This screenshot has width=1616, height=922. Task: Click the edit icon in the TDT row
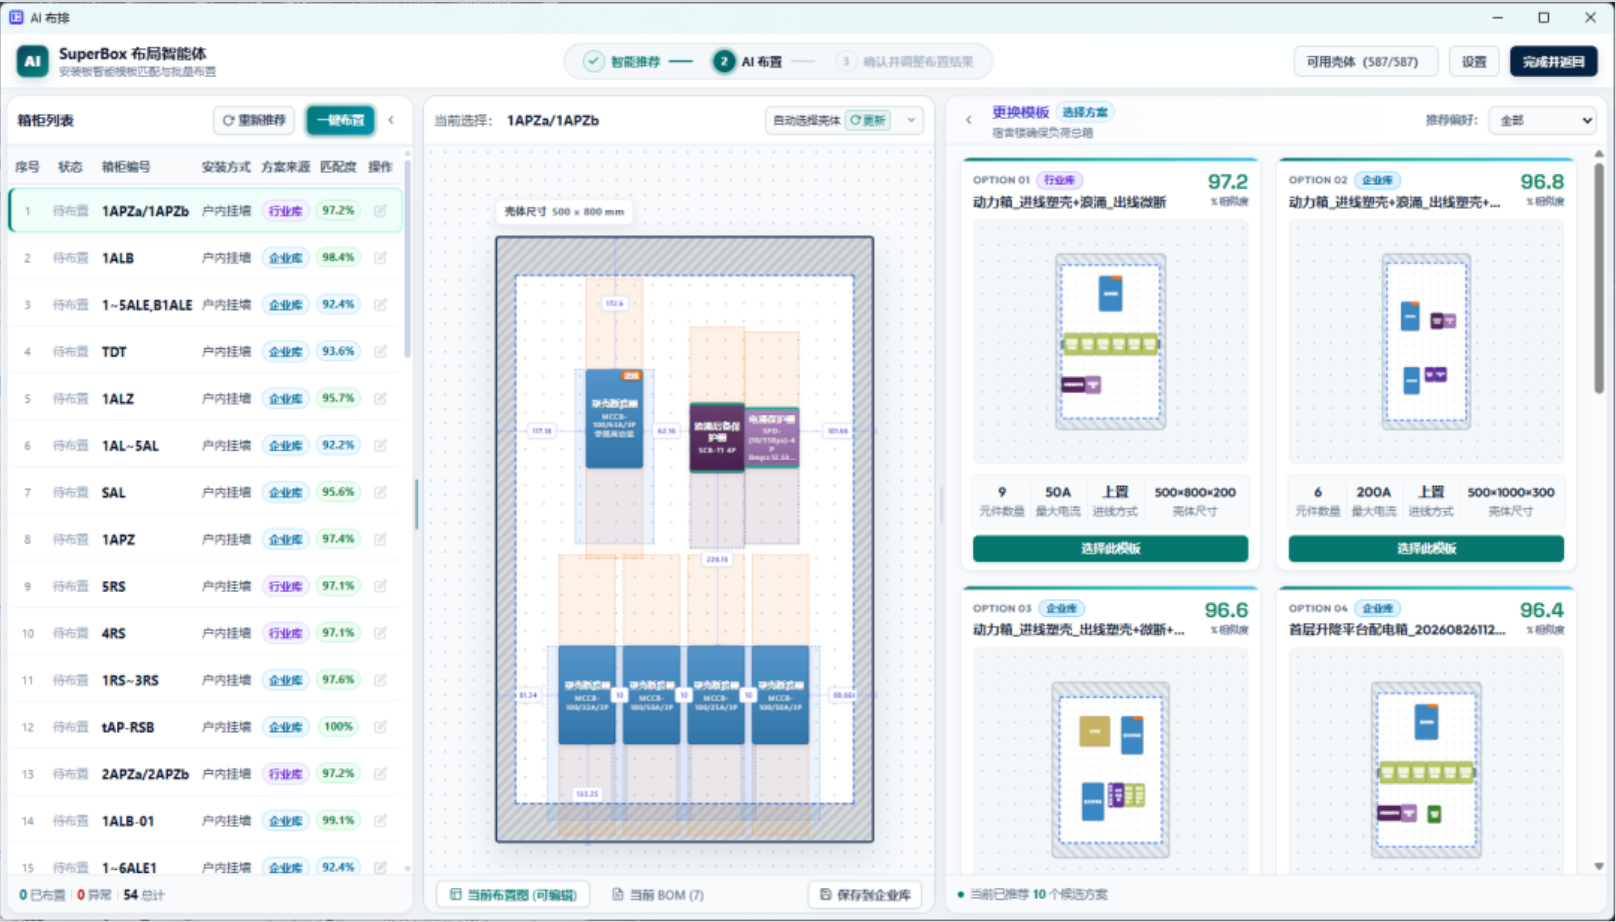[381, 352]
